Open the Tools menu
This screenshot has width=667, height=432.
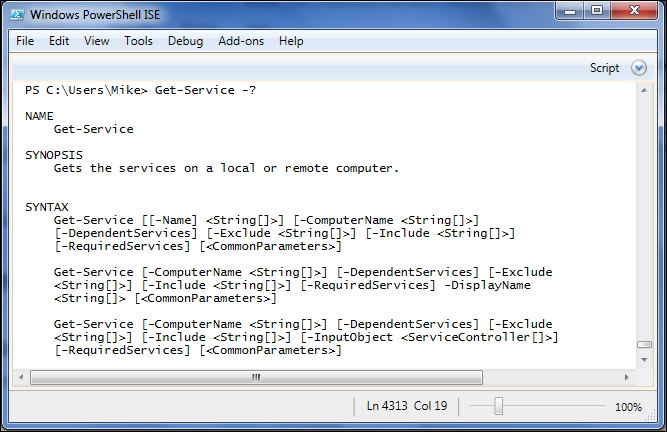[x=138, y=41]
